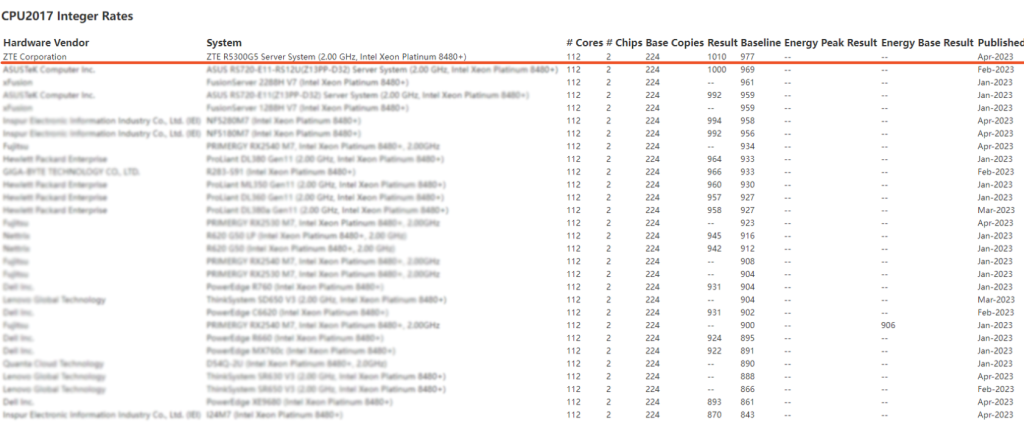
Task: Select the result value 994
Action: (714, 121)
